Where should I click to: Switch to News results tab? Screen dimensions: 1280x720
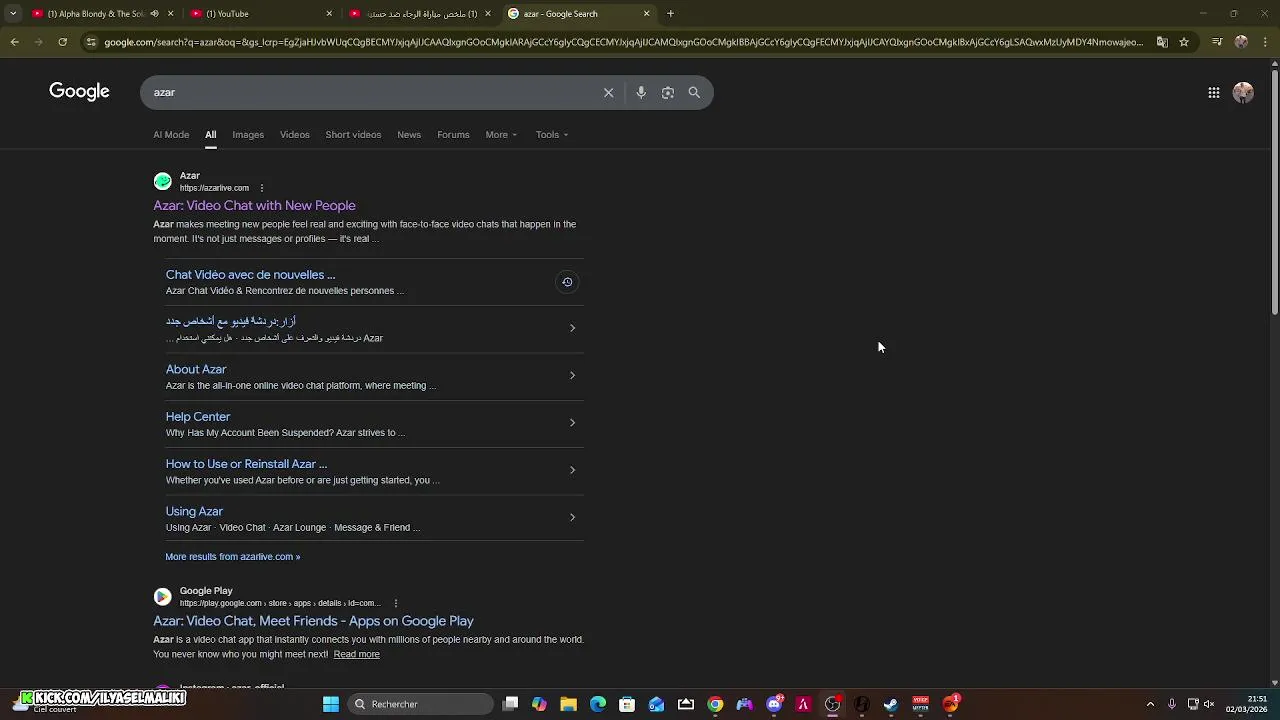pyautogui.click(x=409, y=134)
